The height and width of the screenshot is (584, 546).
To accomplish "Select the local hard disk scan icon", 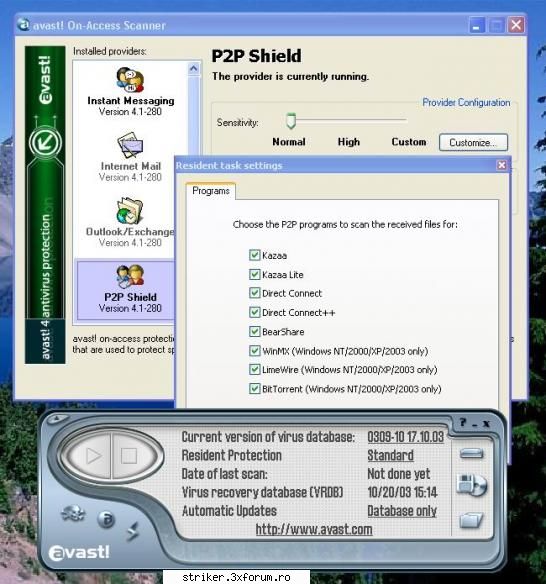I will (x=471, y=454).
